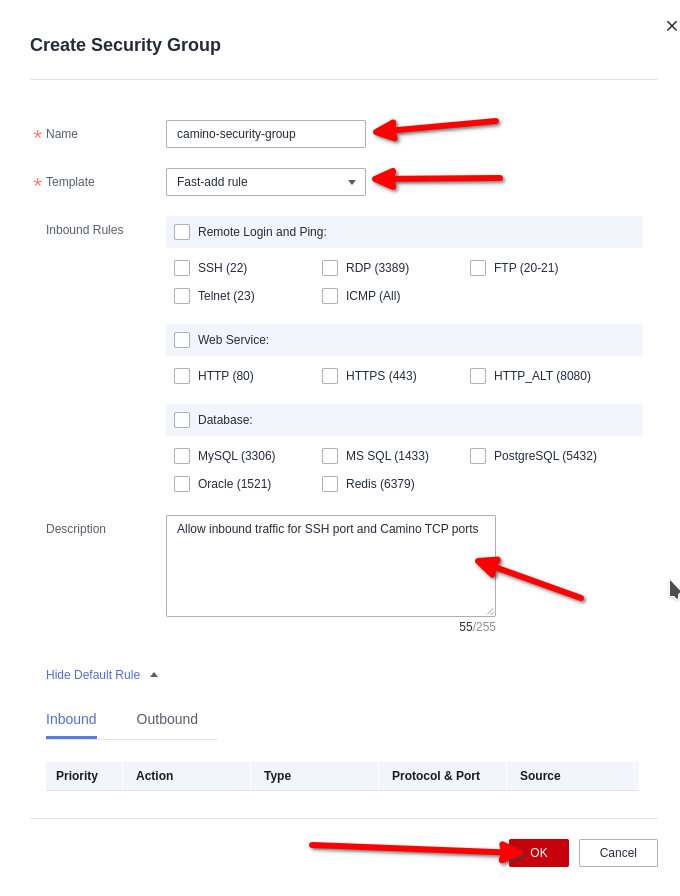The height and width of the screenshot is (896, 680).
Task: Focus the Name input field
Action: click(265, 134)
